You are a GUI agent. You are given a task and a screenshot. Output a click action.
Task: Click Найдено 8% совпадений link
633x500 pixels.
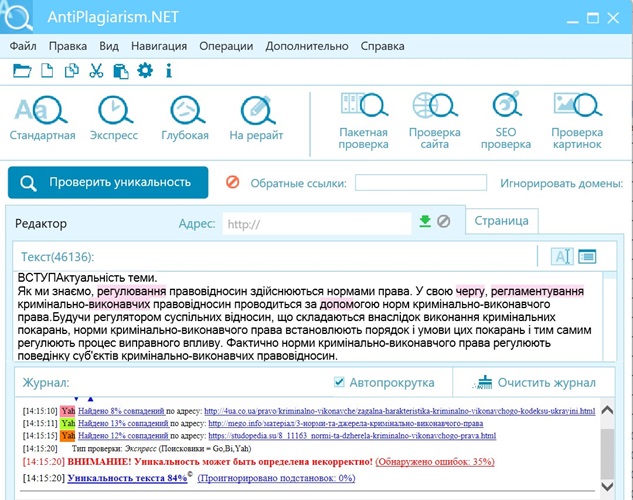pos(121,411)
